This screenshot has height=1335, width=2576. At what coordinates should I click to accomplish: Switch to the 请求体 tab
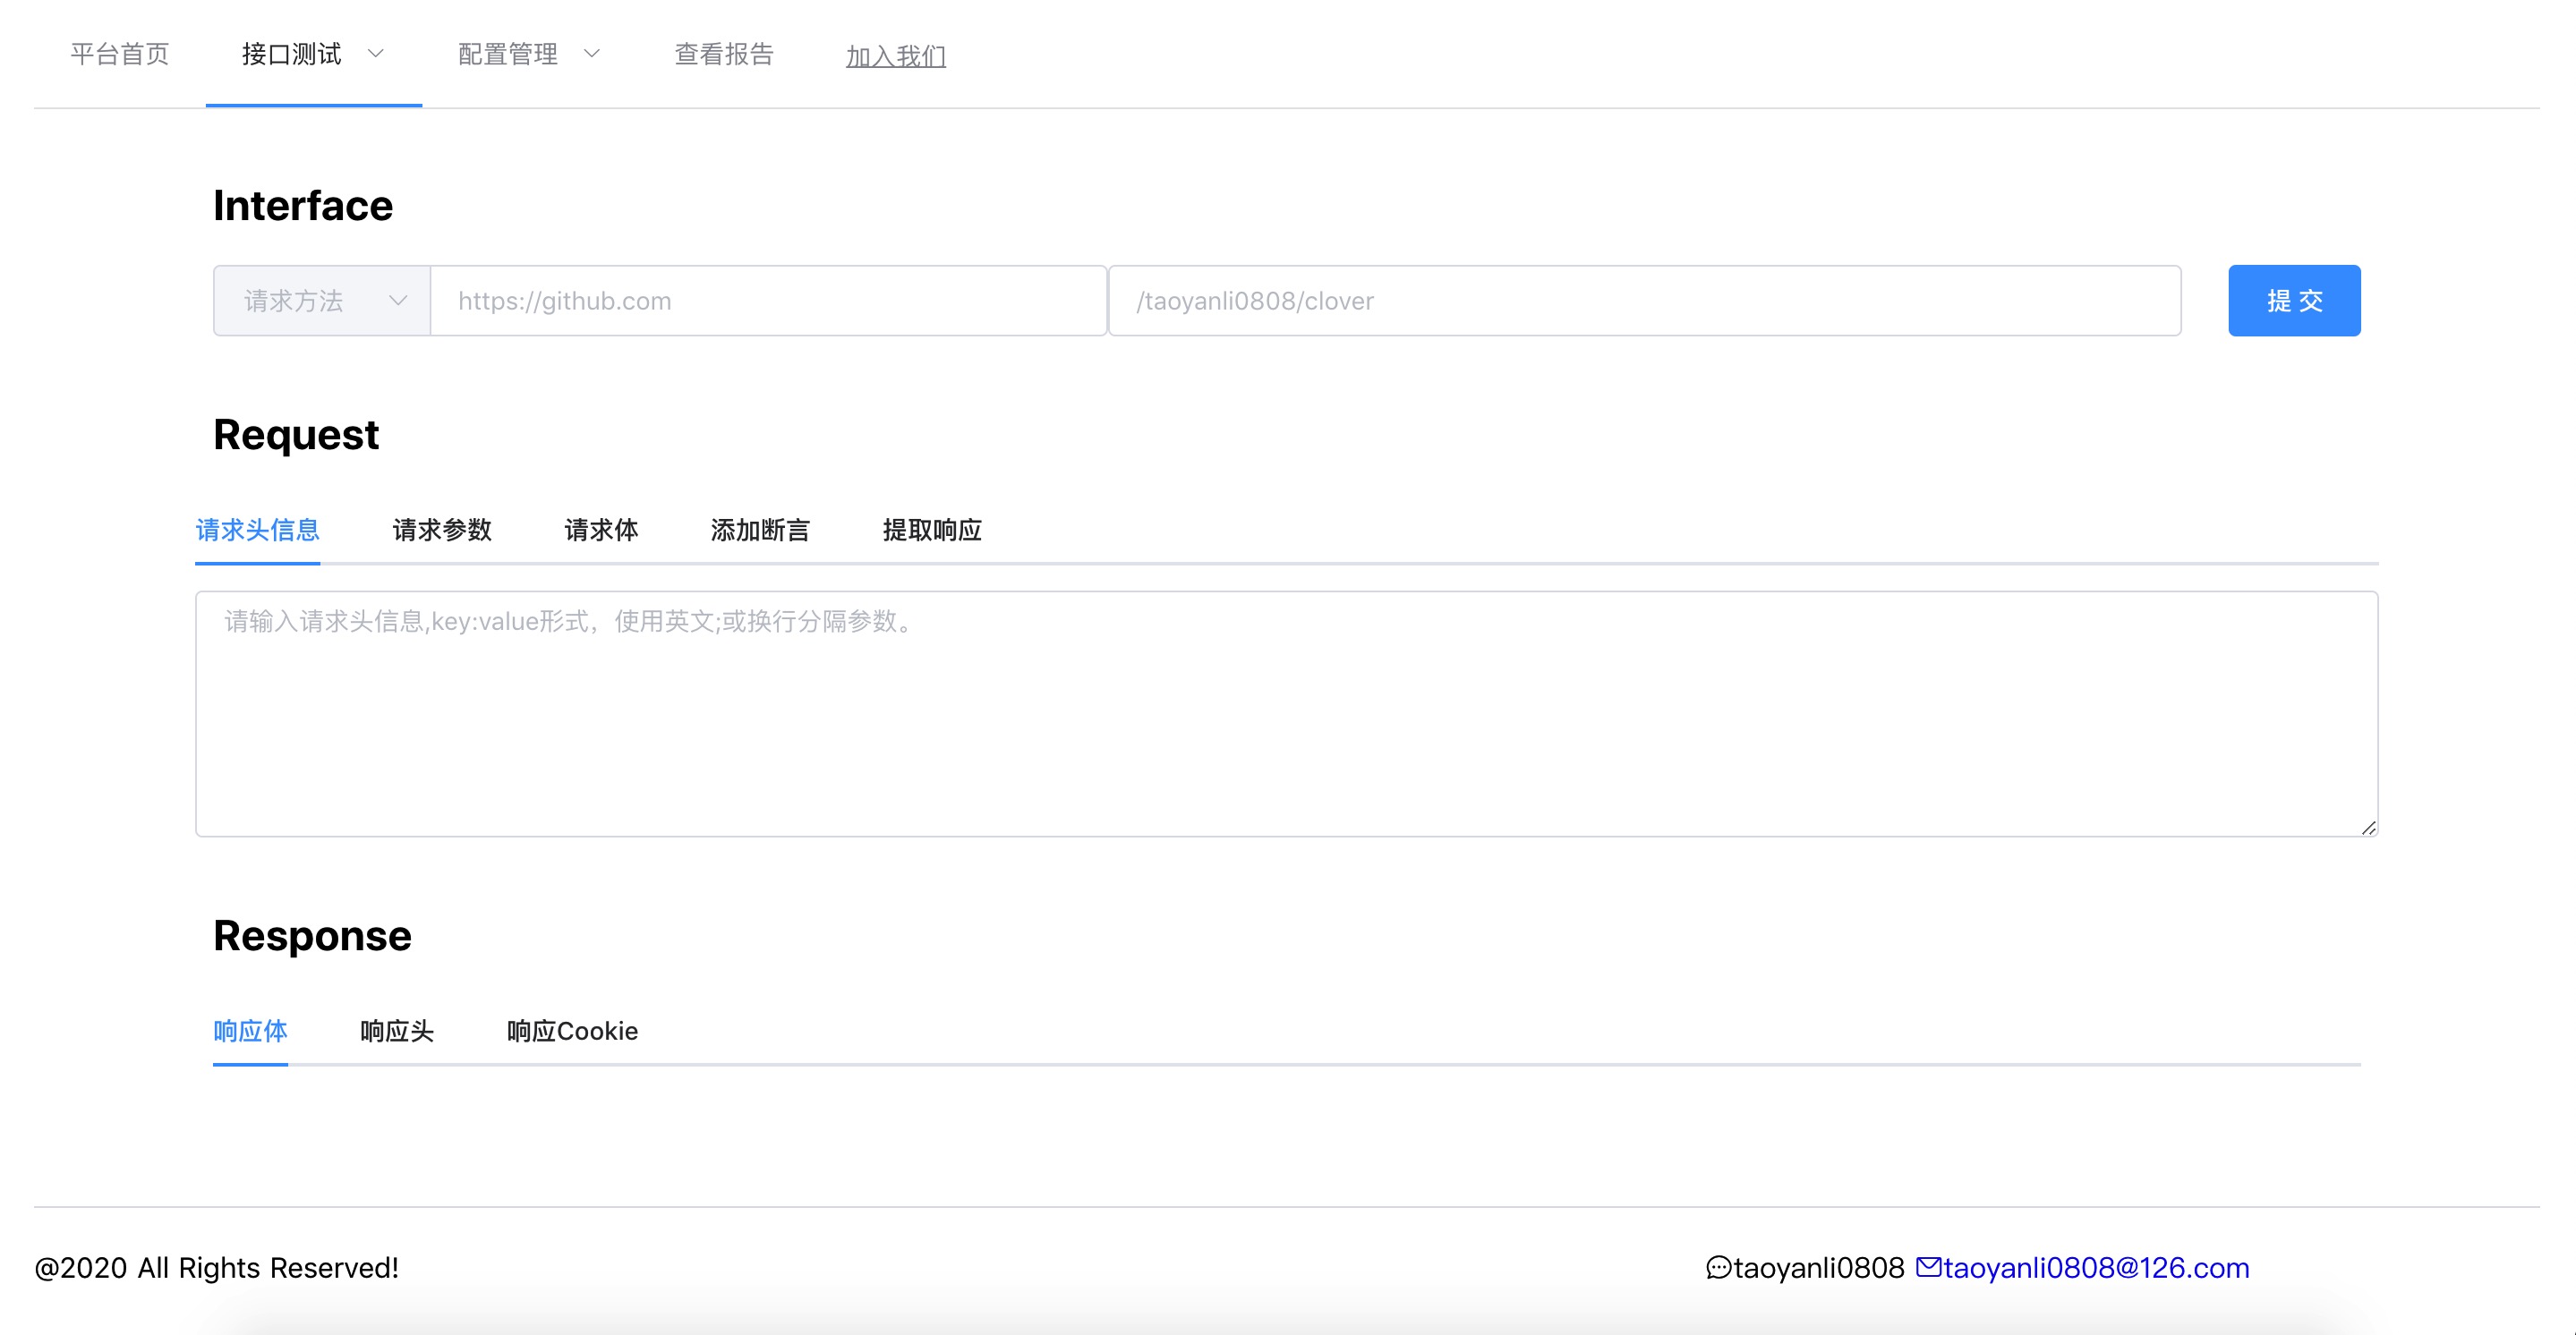click(x=601, y=530)
